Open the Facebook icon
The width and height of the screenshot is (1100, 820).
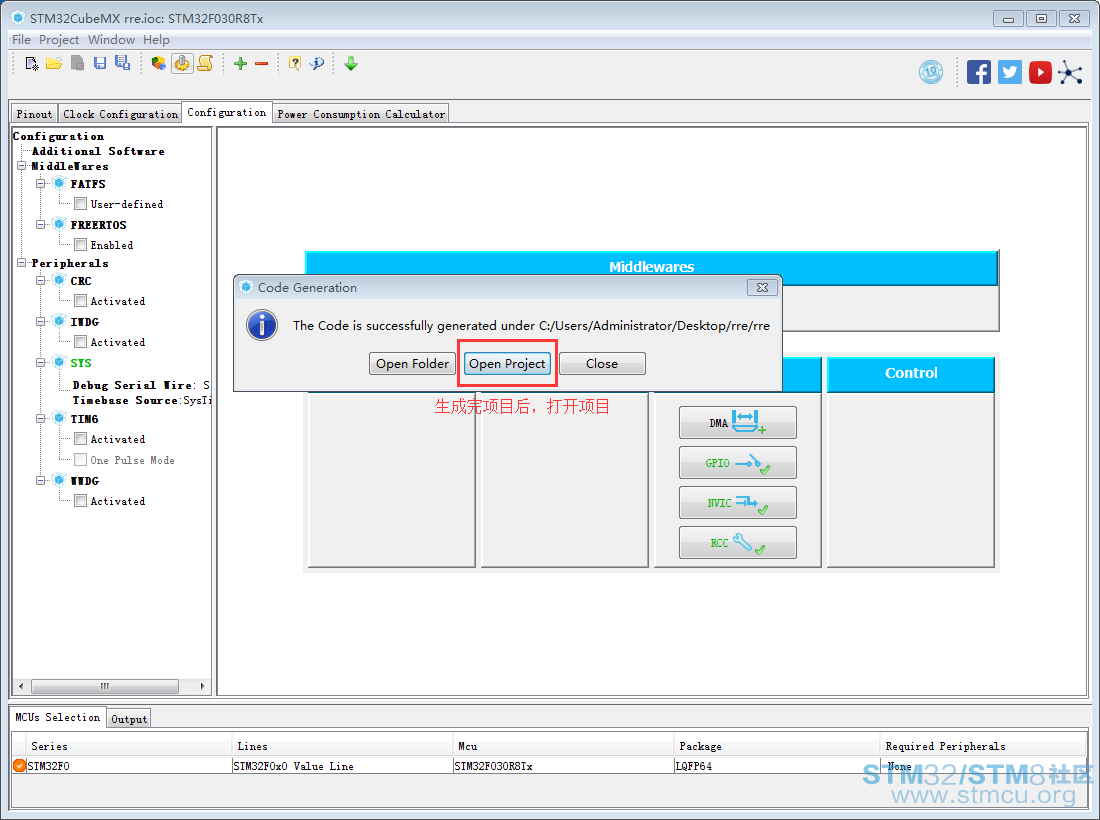979,72
